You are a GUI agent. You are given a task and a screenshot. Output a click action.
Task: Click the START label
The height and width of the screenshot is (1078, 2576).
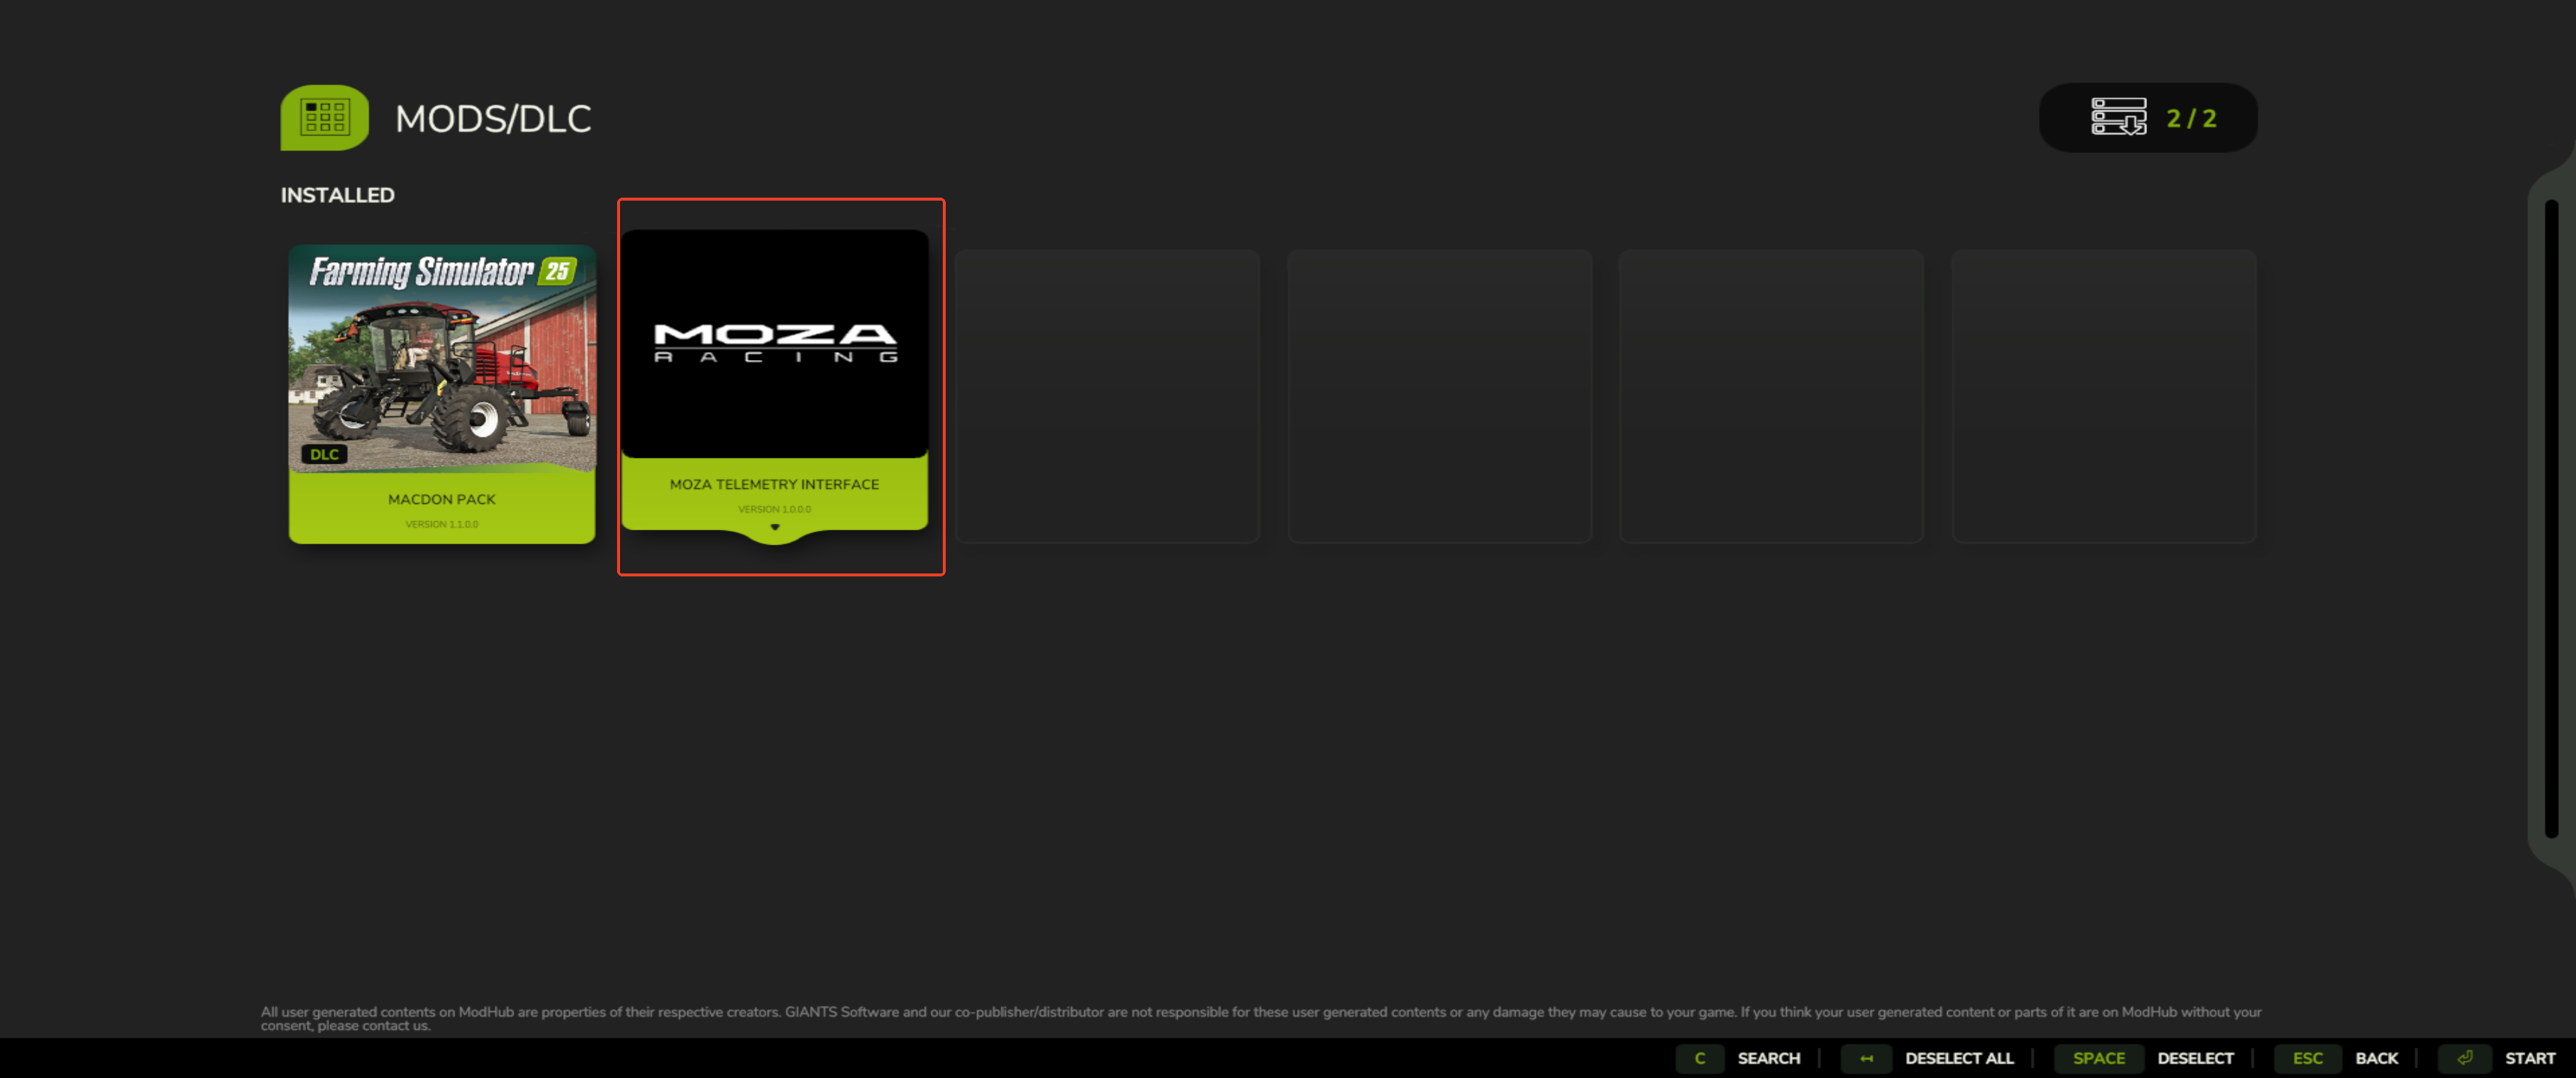coord(2529,1058)
